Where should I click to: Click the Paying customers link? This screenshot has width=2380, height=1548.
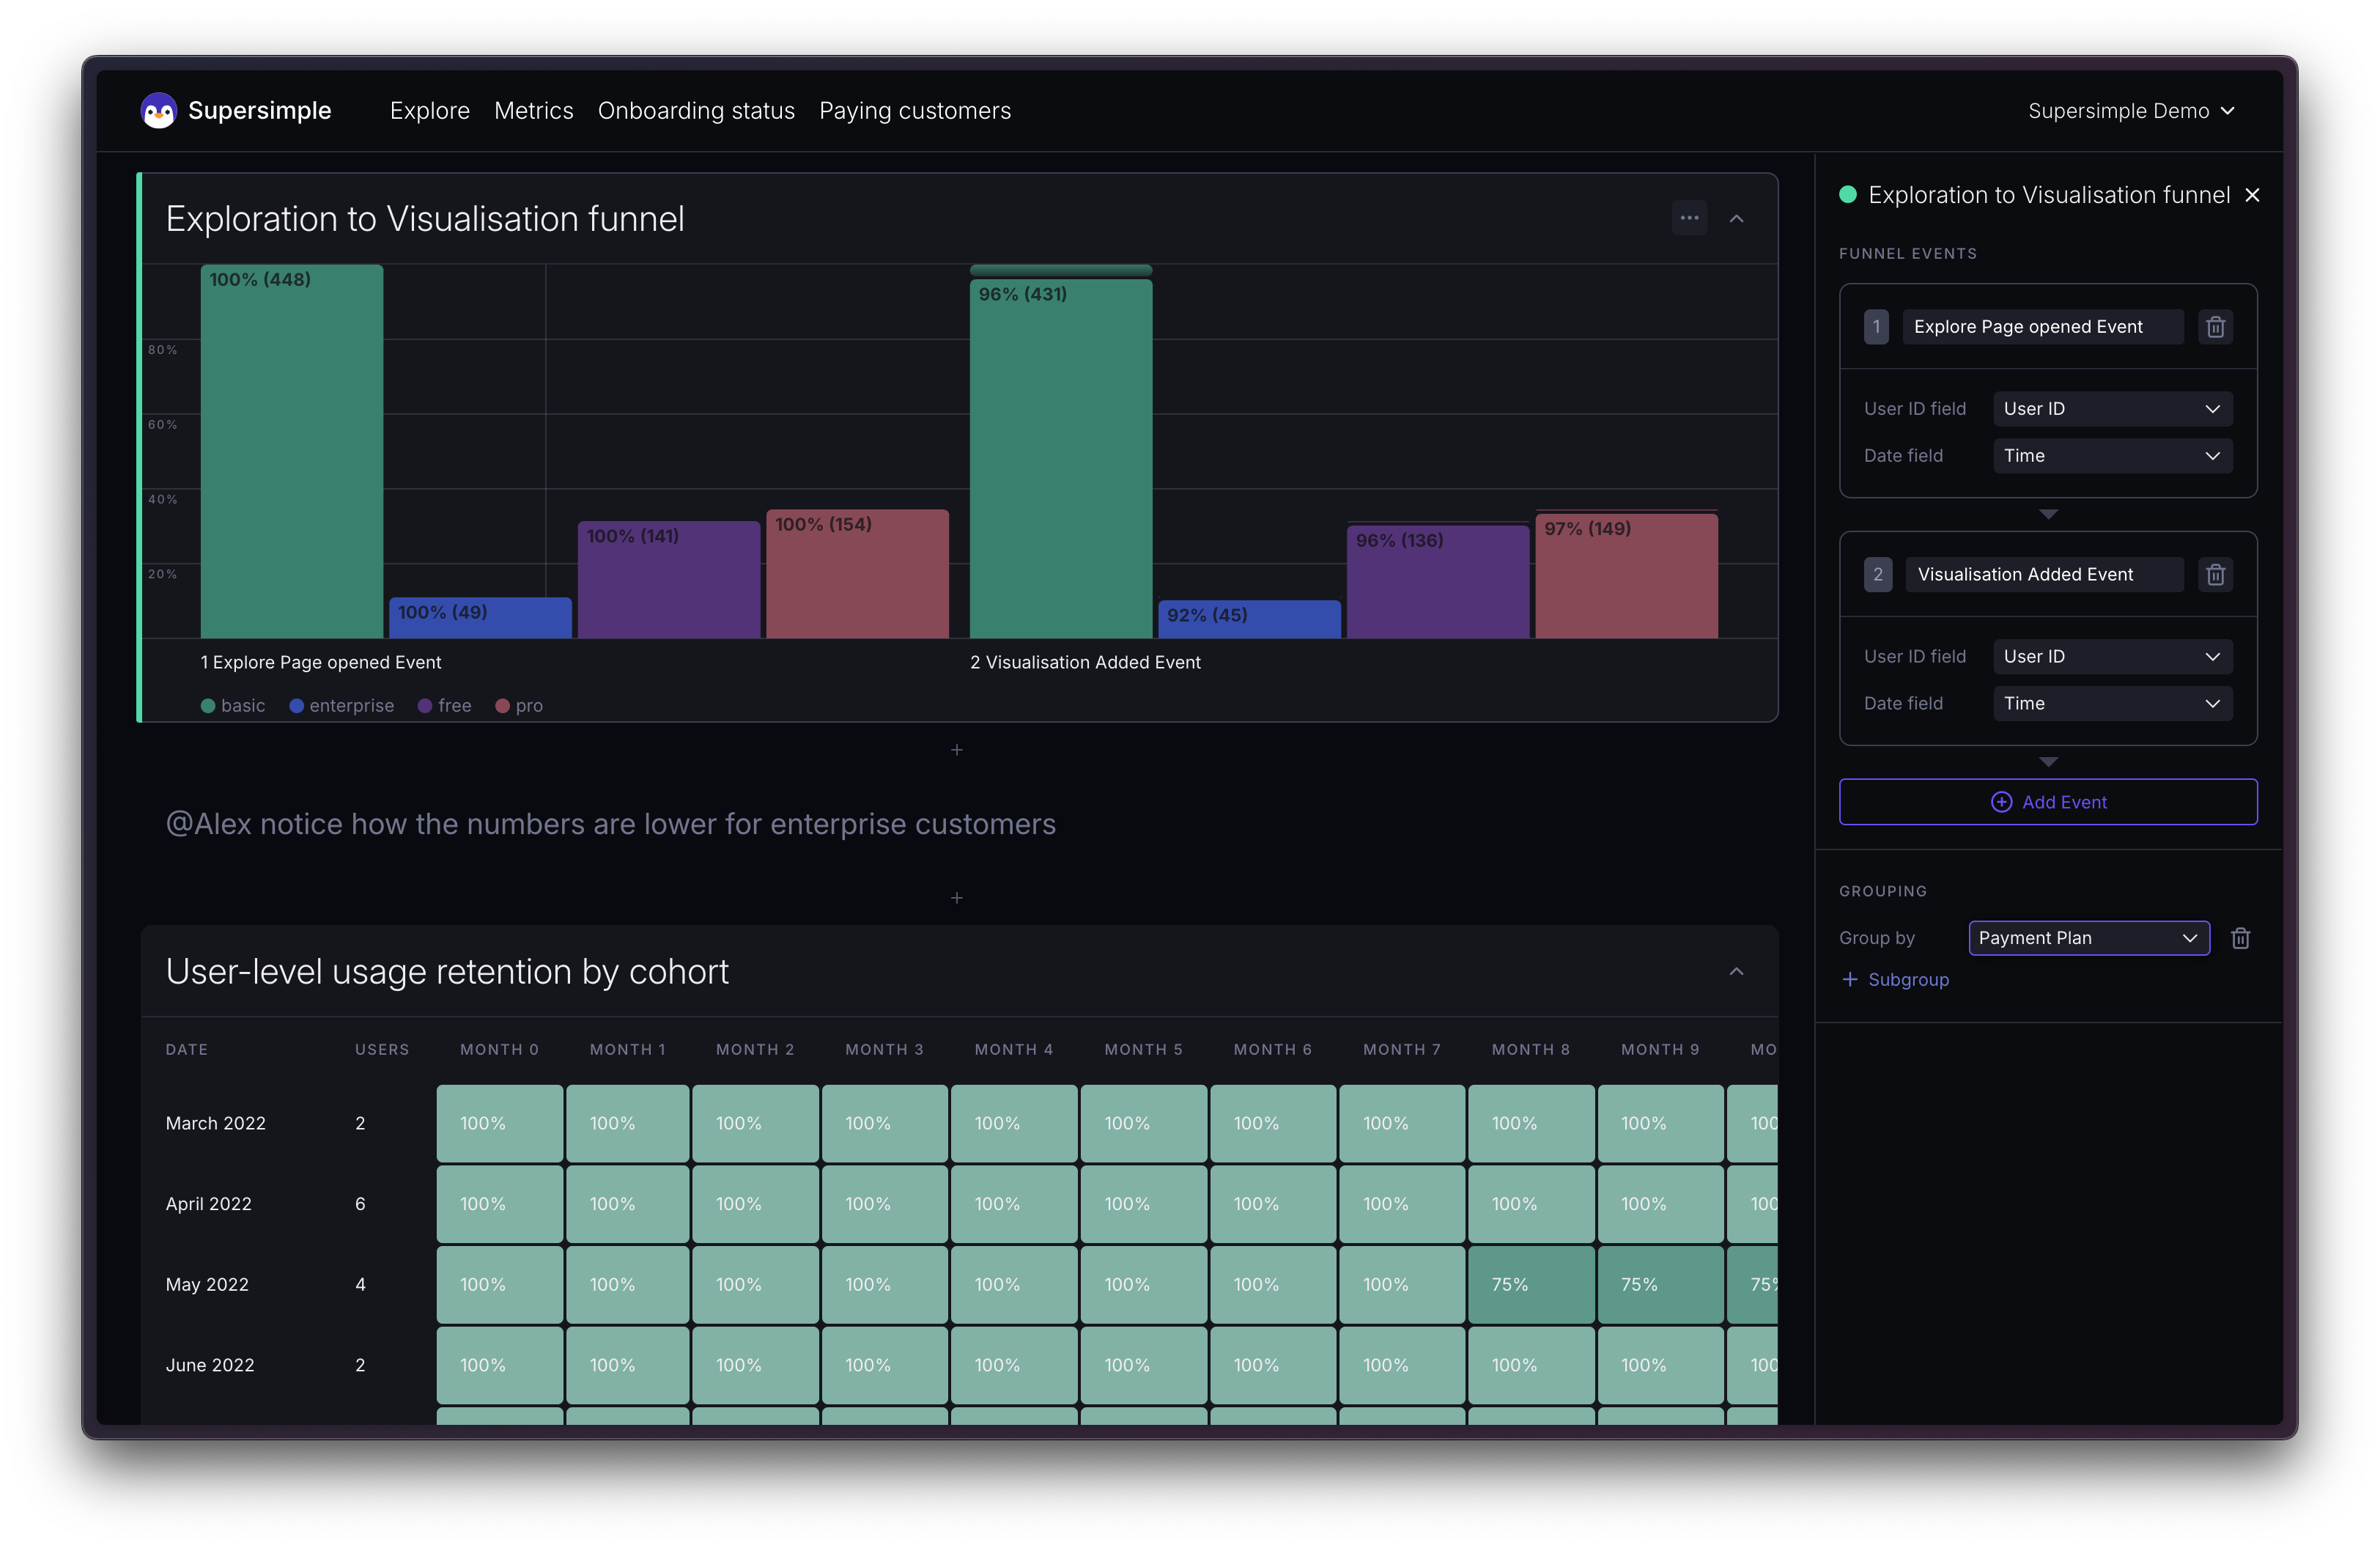[915, 110]
